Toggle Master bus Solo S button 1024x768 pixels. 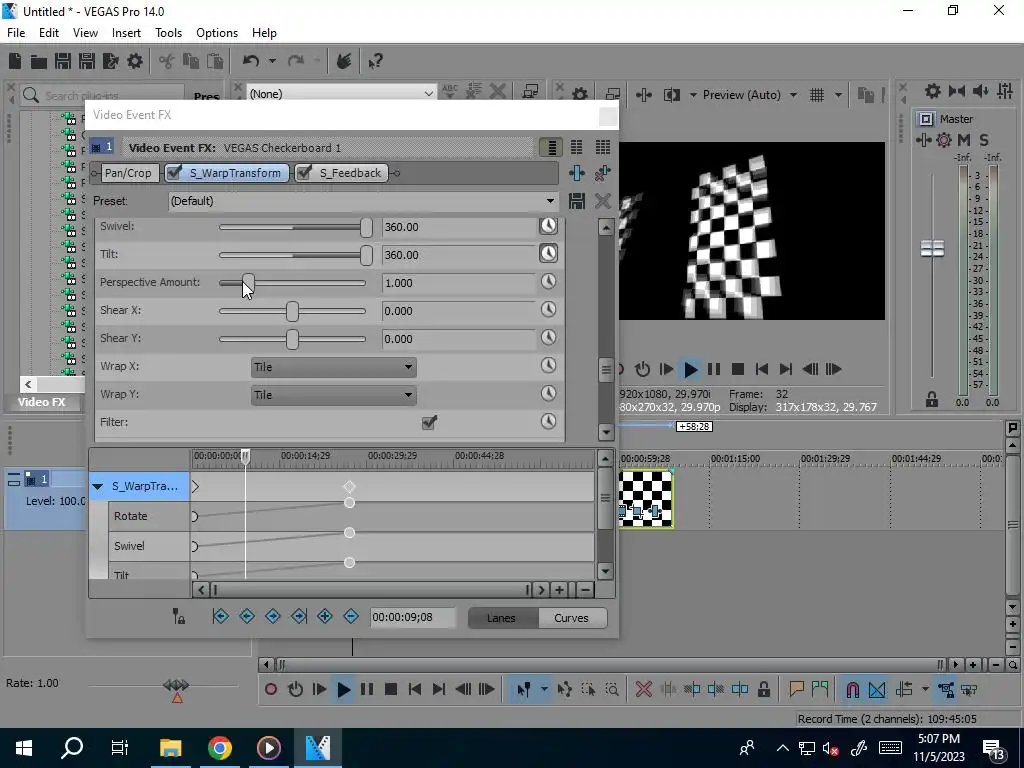[x=984, y=140]
